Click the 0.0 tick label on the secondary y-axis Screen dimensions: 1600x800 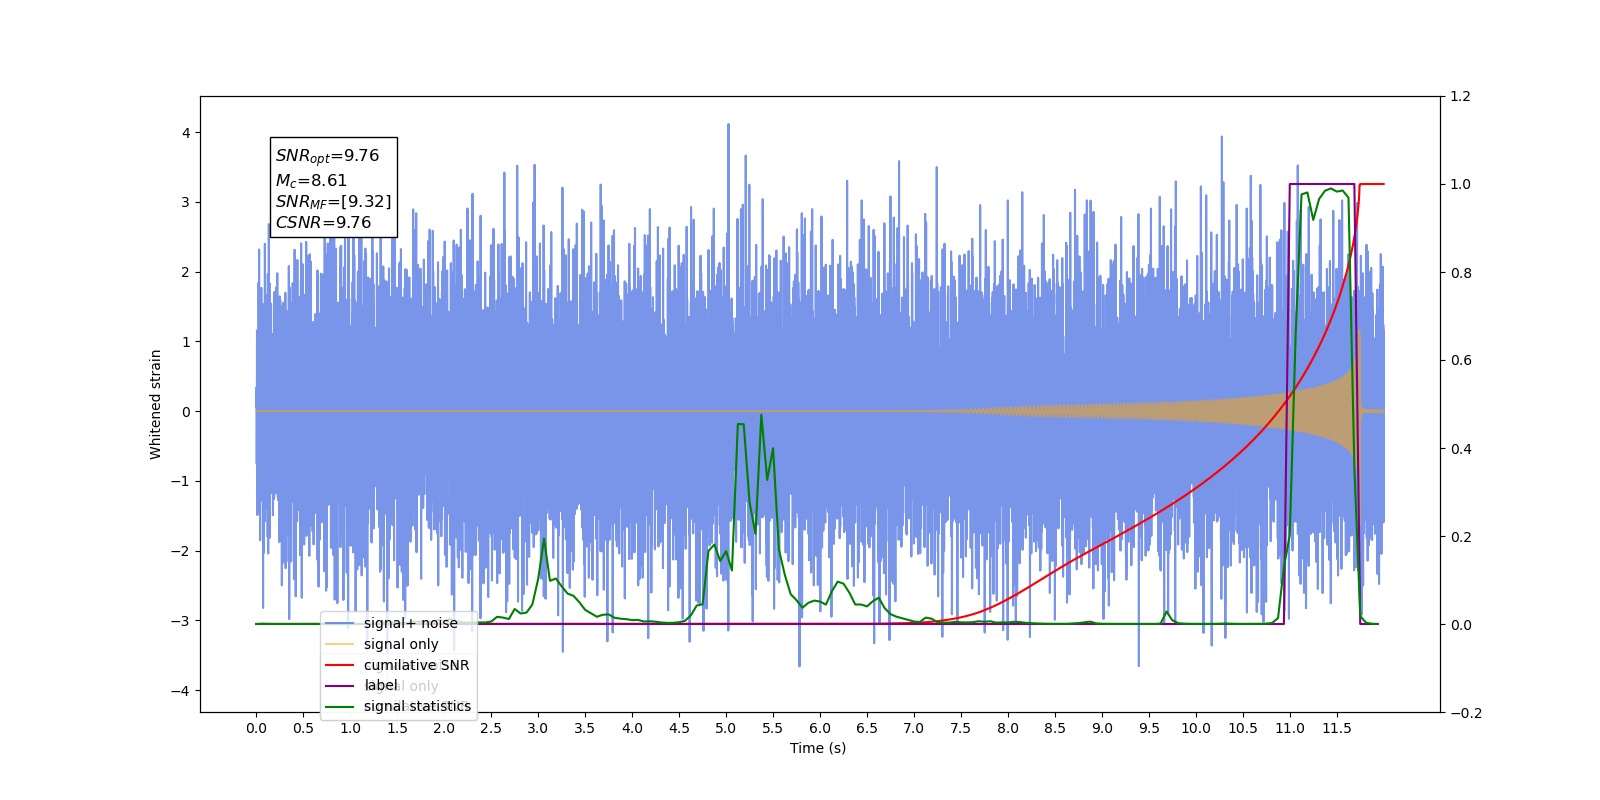point(1460,625)
